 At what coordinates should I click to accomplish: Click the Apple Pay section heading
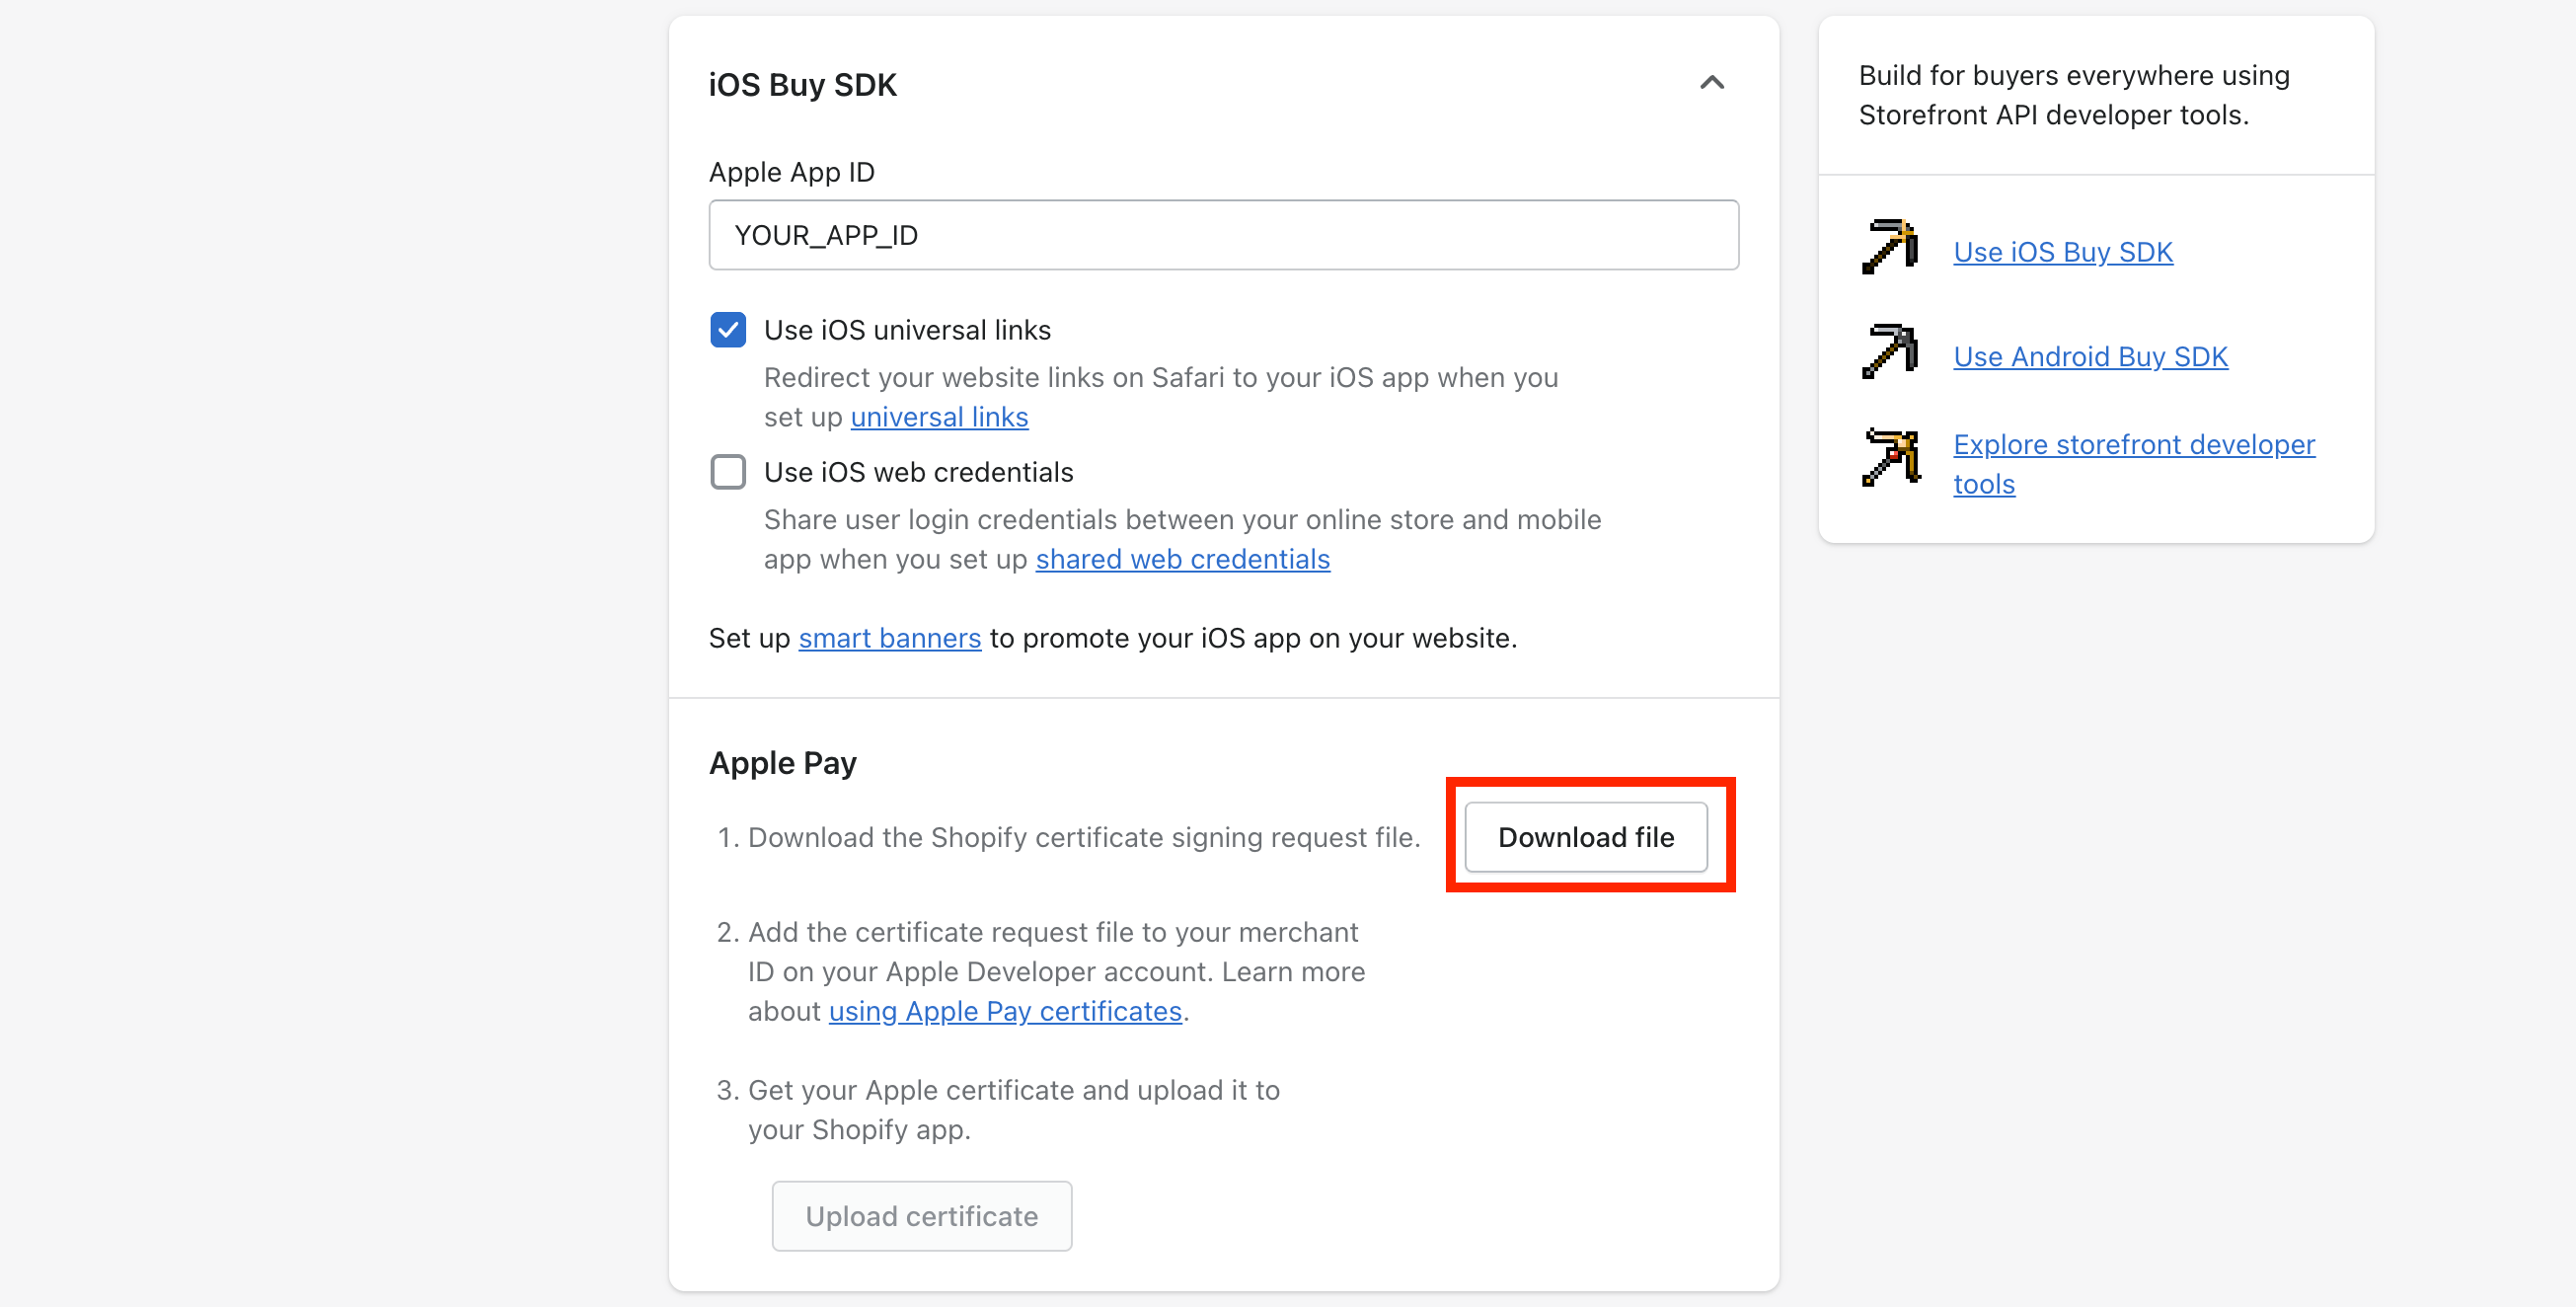782,763
